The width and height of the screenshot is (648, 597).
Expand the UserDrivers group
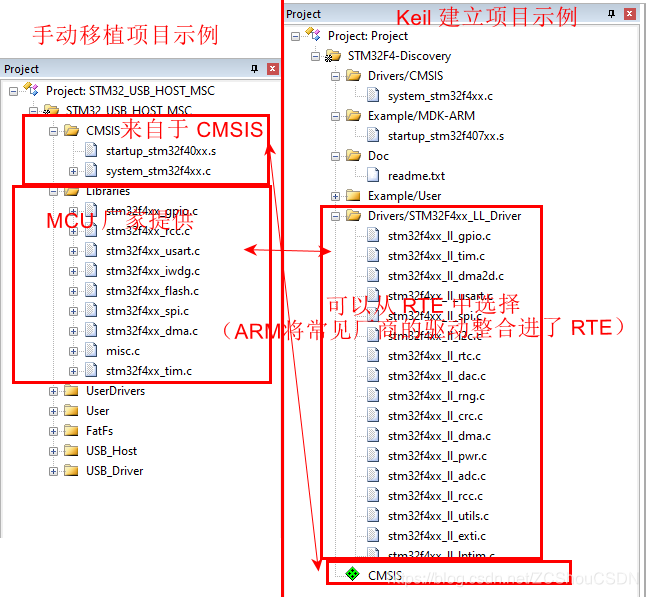53,391
